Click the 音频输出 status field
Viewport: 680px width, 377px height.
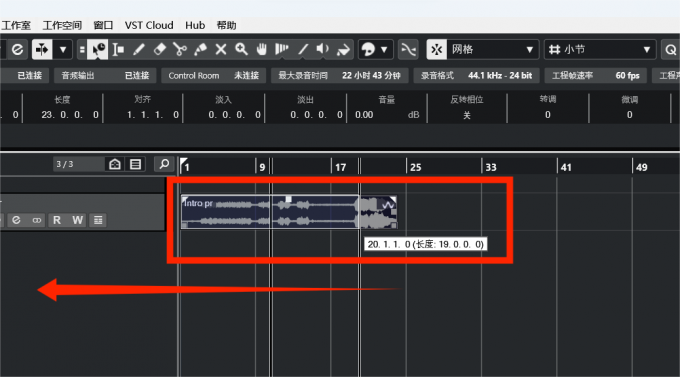(x=105, y=75)
